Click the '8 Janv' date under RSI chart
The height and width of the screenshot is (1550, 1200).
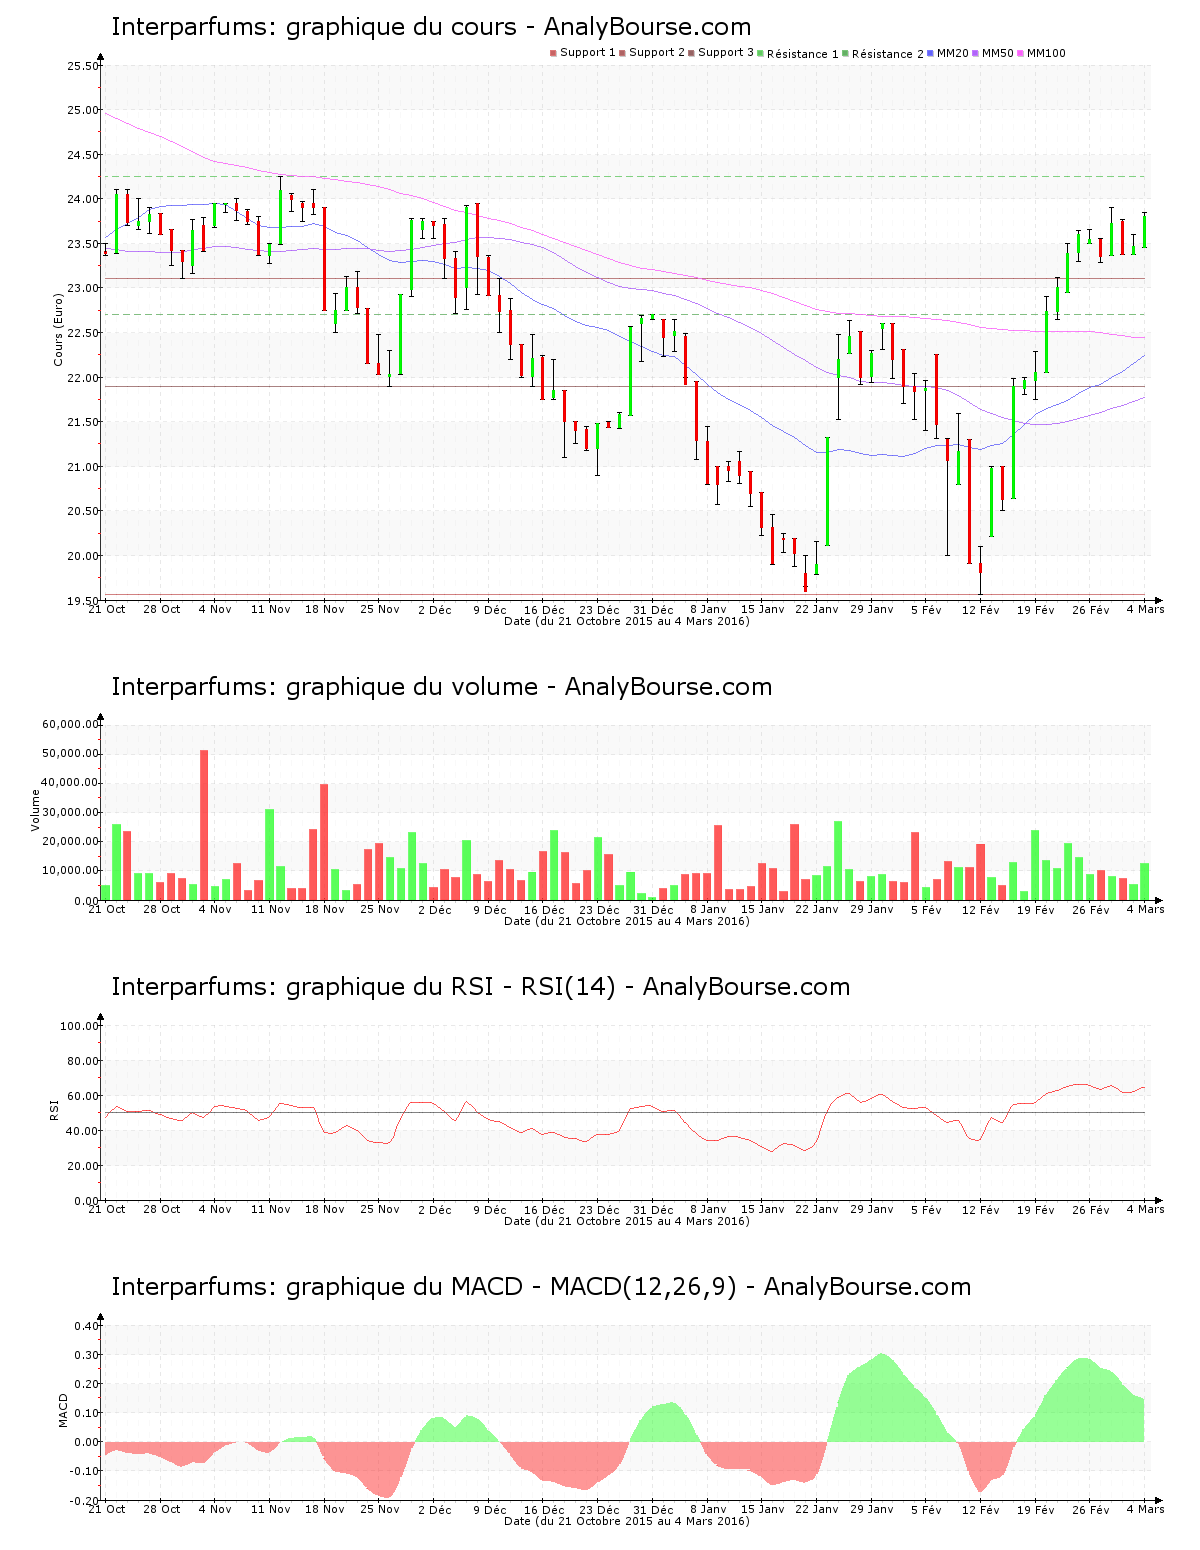pos(708,1209)
